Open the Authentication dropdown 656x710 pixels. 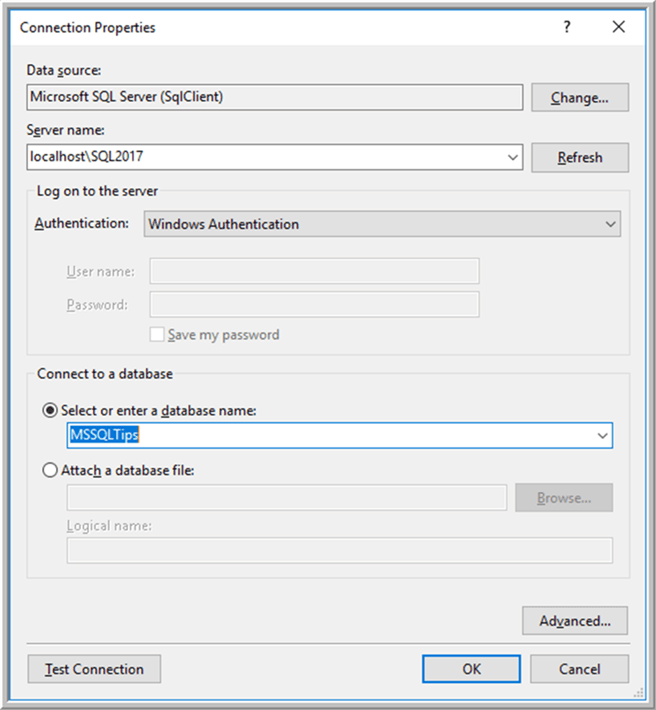click(382, 224)
